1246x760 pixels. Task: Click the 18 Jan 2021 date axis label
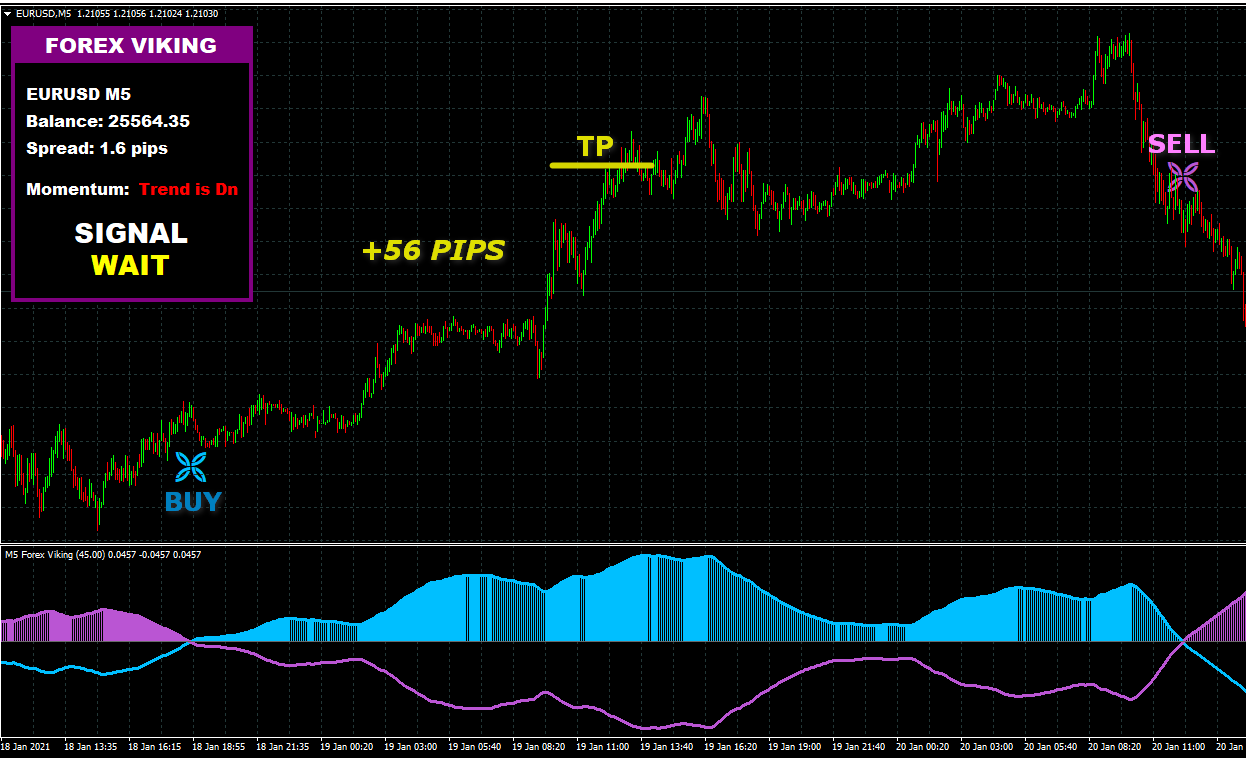pyautogui.click(x=25, y=747)
